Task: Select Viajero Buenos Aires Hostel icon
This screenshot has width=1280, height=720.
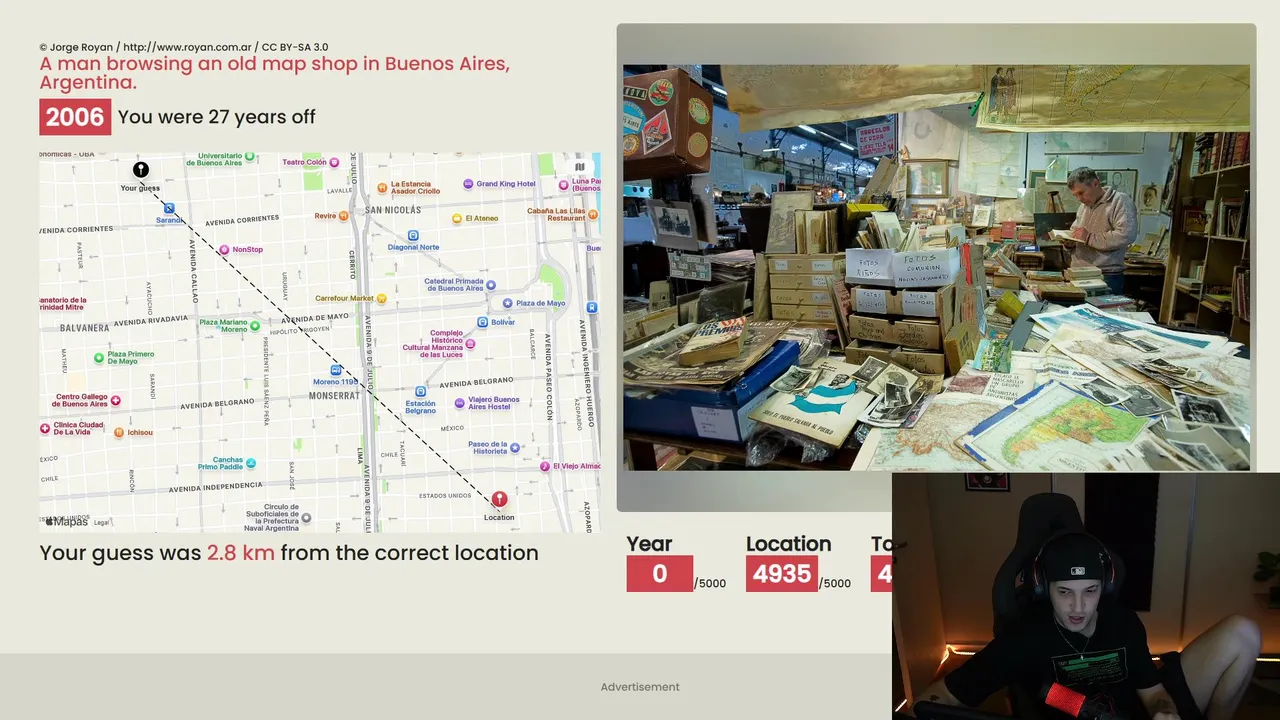Action: [459, 402]
